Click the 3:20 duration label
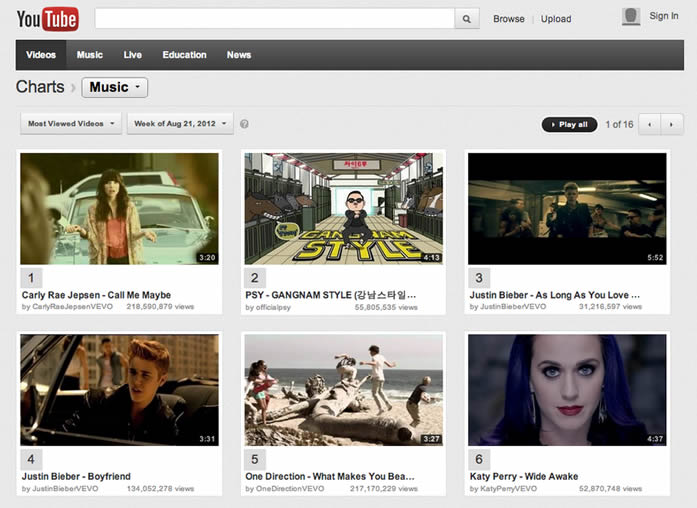 207,258
